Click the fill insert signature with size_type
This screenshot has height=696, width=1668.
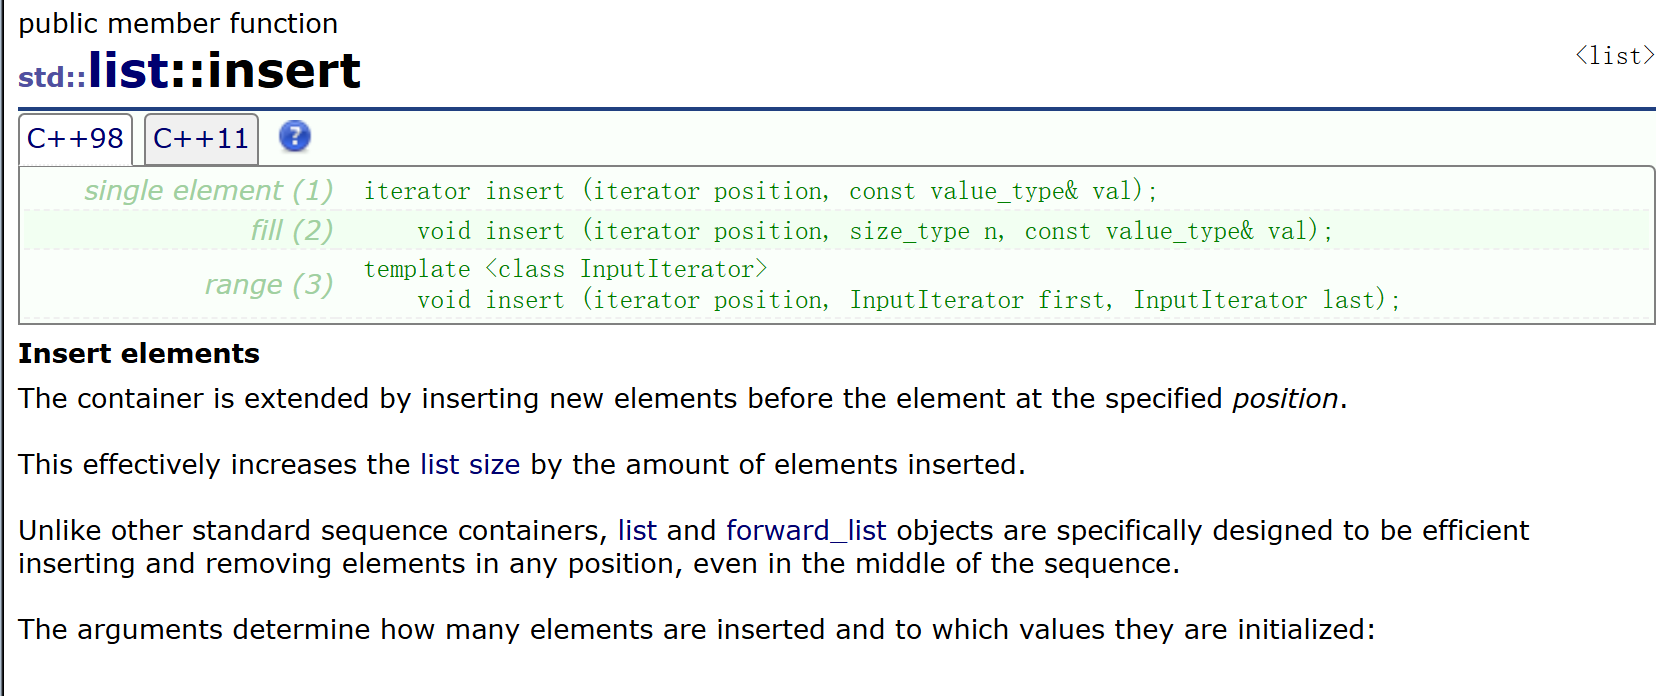coord(875,231)
